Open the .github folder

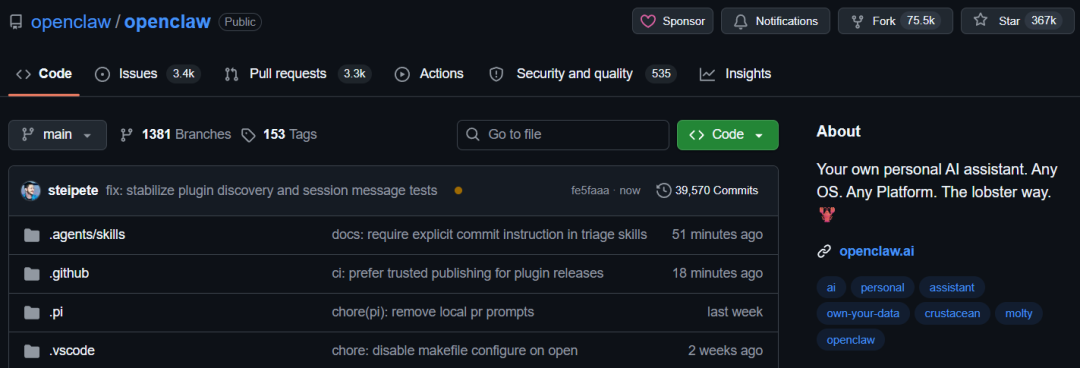pyautogui.click(x=69, y=274)
